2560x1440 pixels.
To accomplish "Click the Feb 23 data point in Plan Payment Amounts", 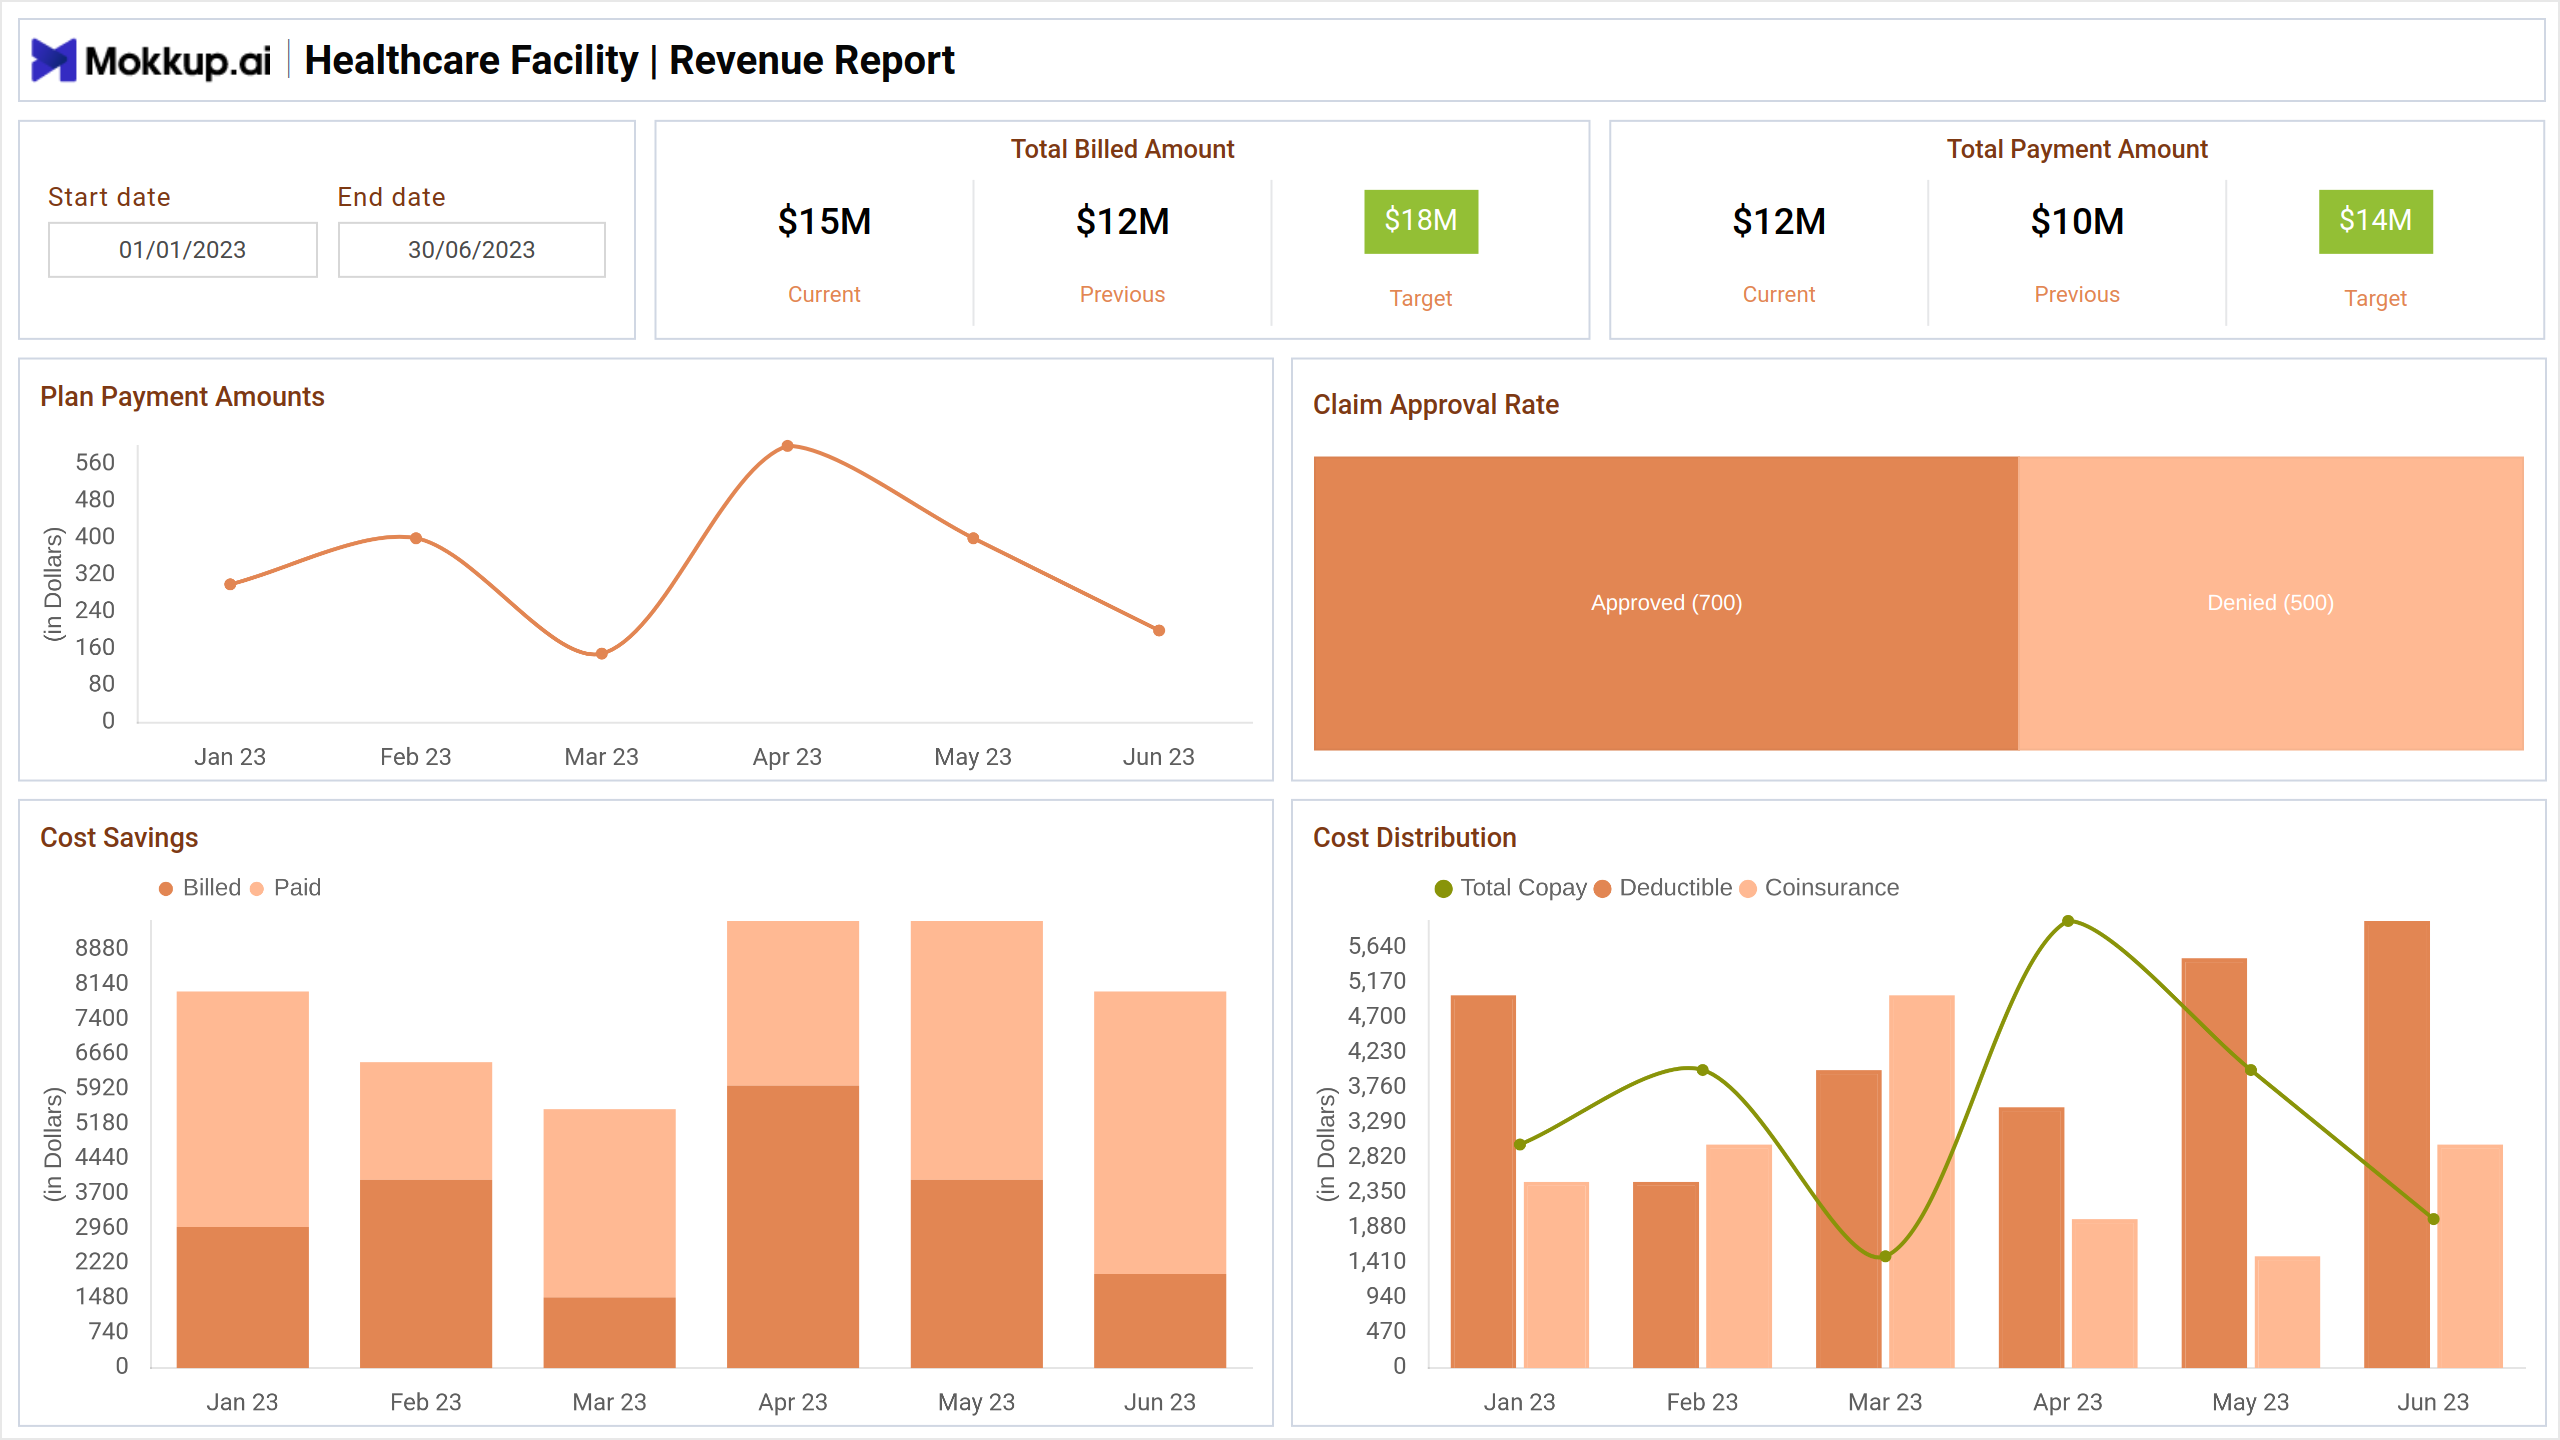I will coord(416,538).
